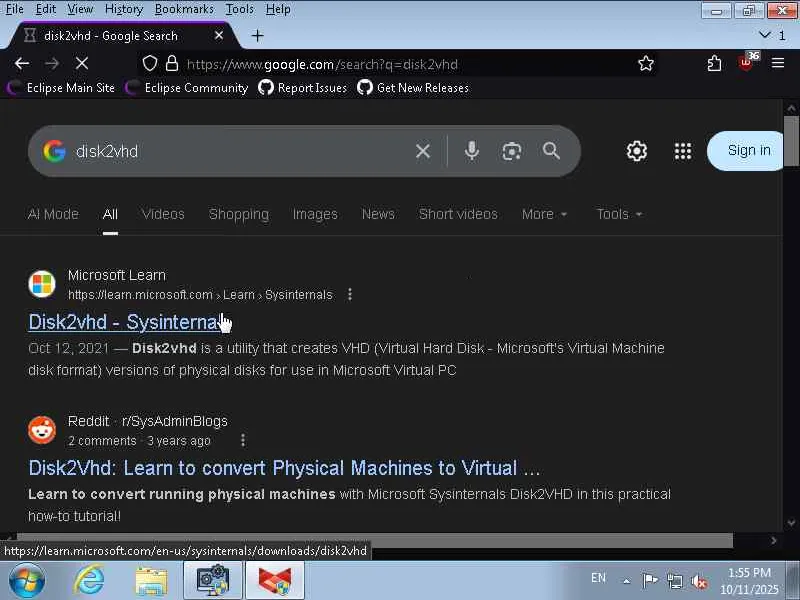Search by image with camera icon
The height and width of the screenshot is (600, 800).
pyautogui.click(x=511, y=151)
